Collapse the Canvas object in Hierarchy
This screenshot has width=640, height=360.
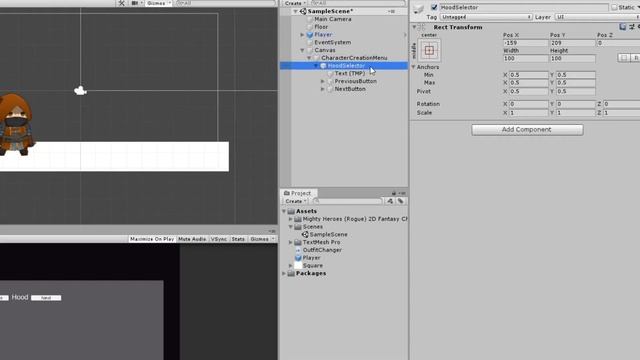tap(302, 50)
